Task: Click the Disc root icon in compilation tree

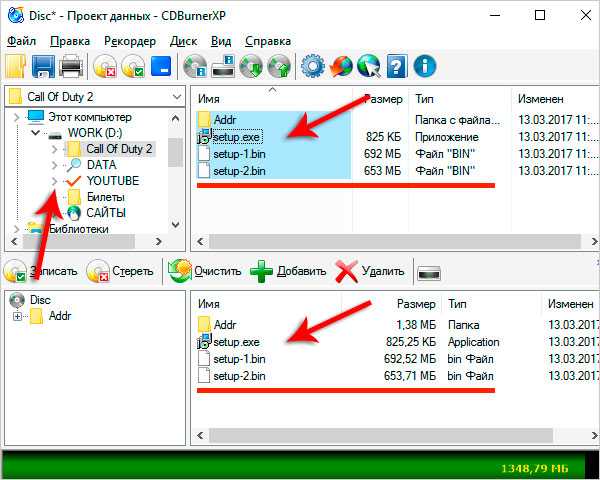Action: coord(16,300)
